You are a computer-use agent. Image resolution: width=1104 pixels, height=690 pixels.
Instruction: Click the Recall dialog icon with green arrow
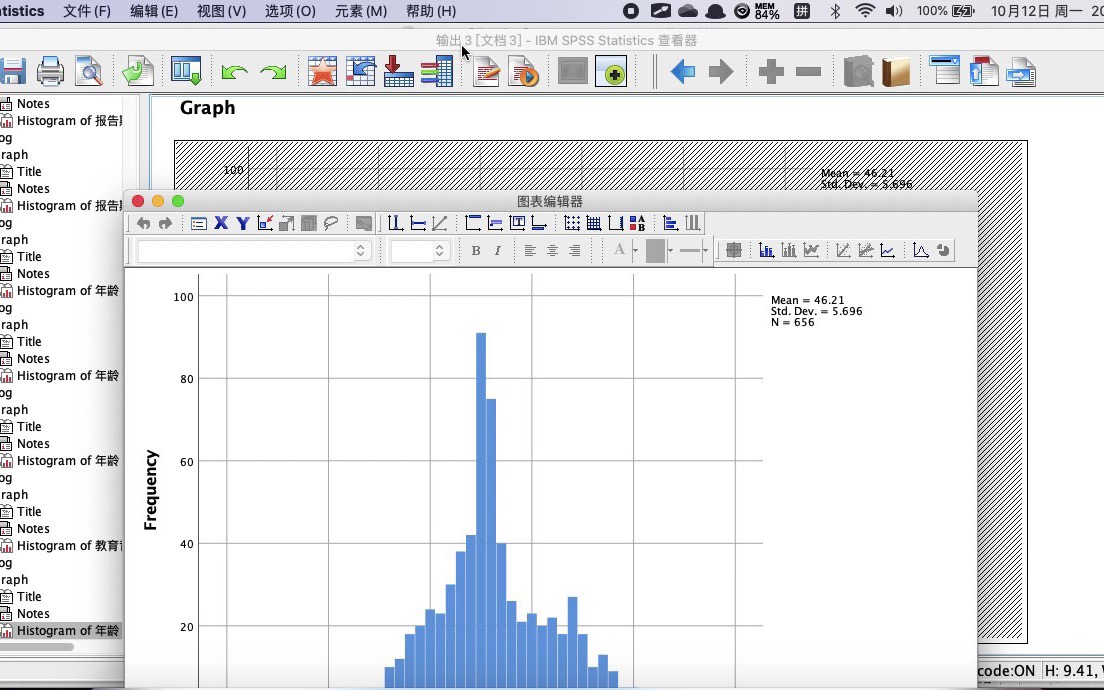coord(187,72)
